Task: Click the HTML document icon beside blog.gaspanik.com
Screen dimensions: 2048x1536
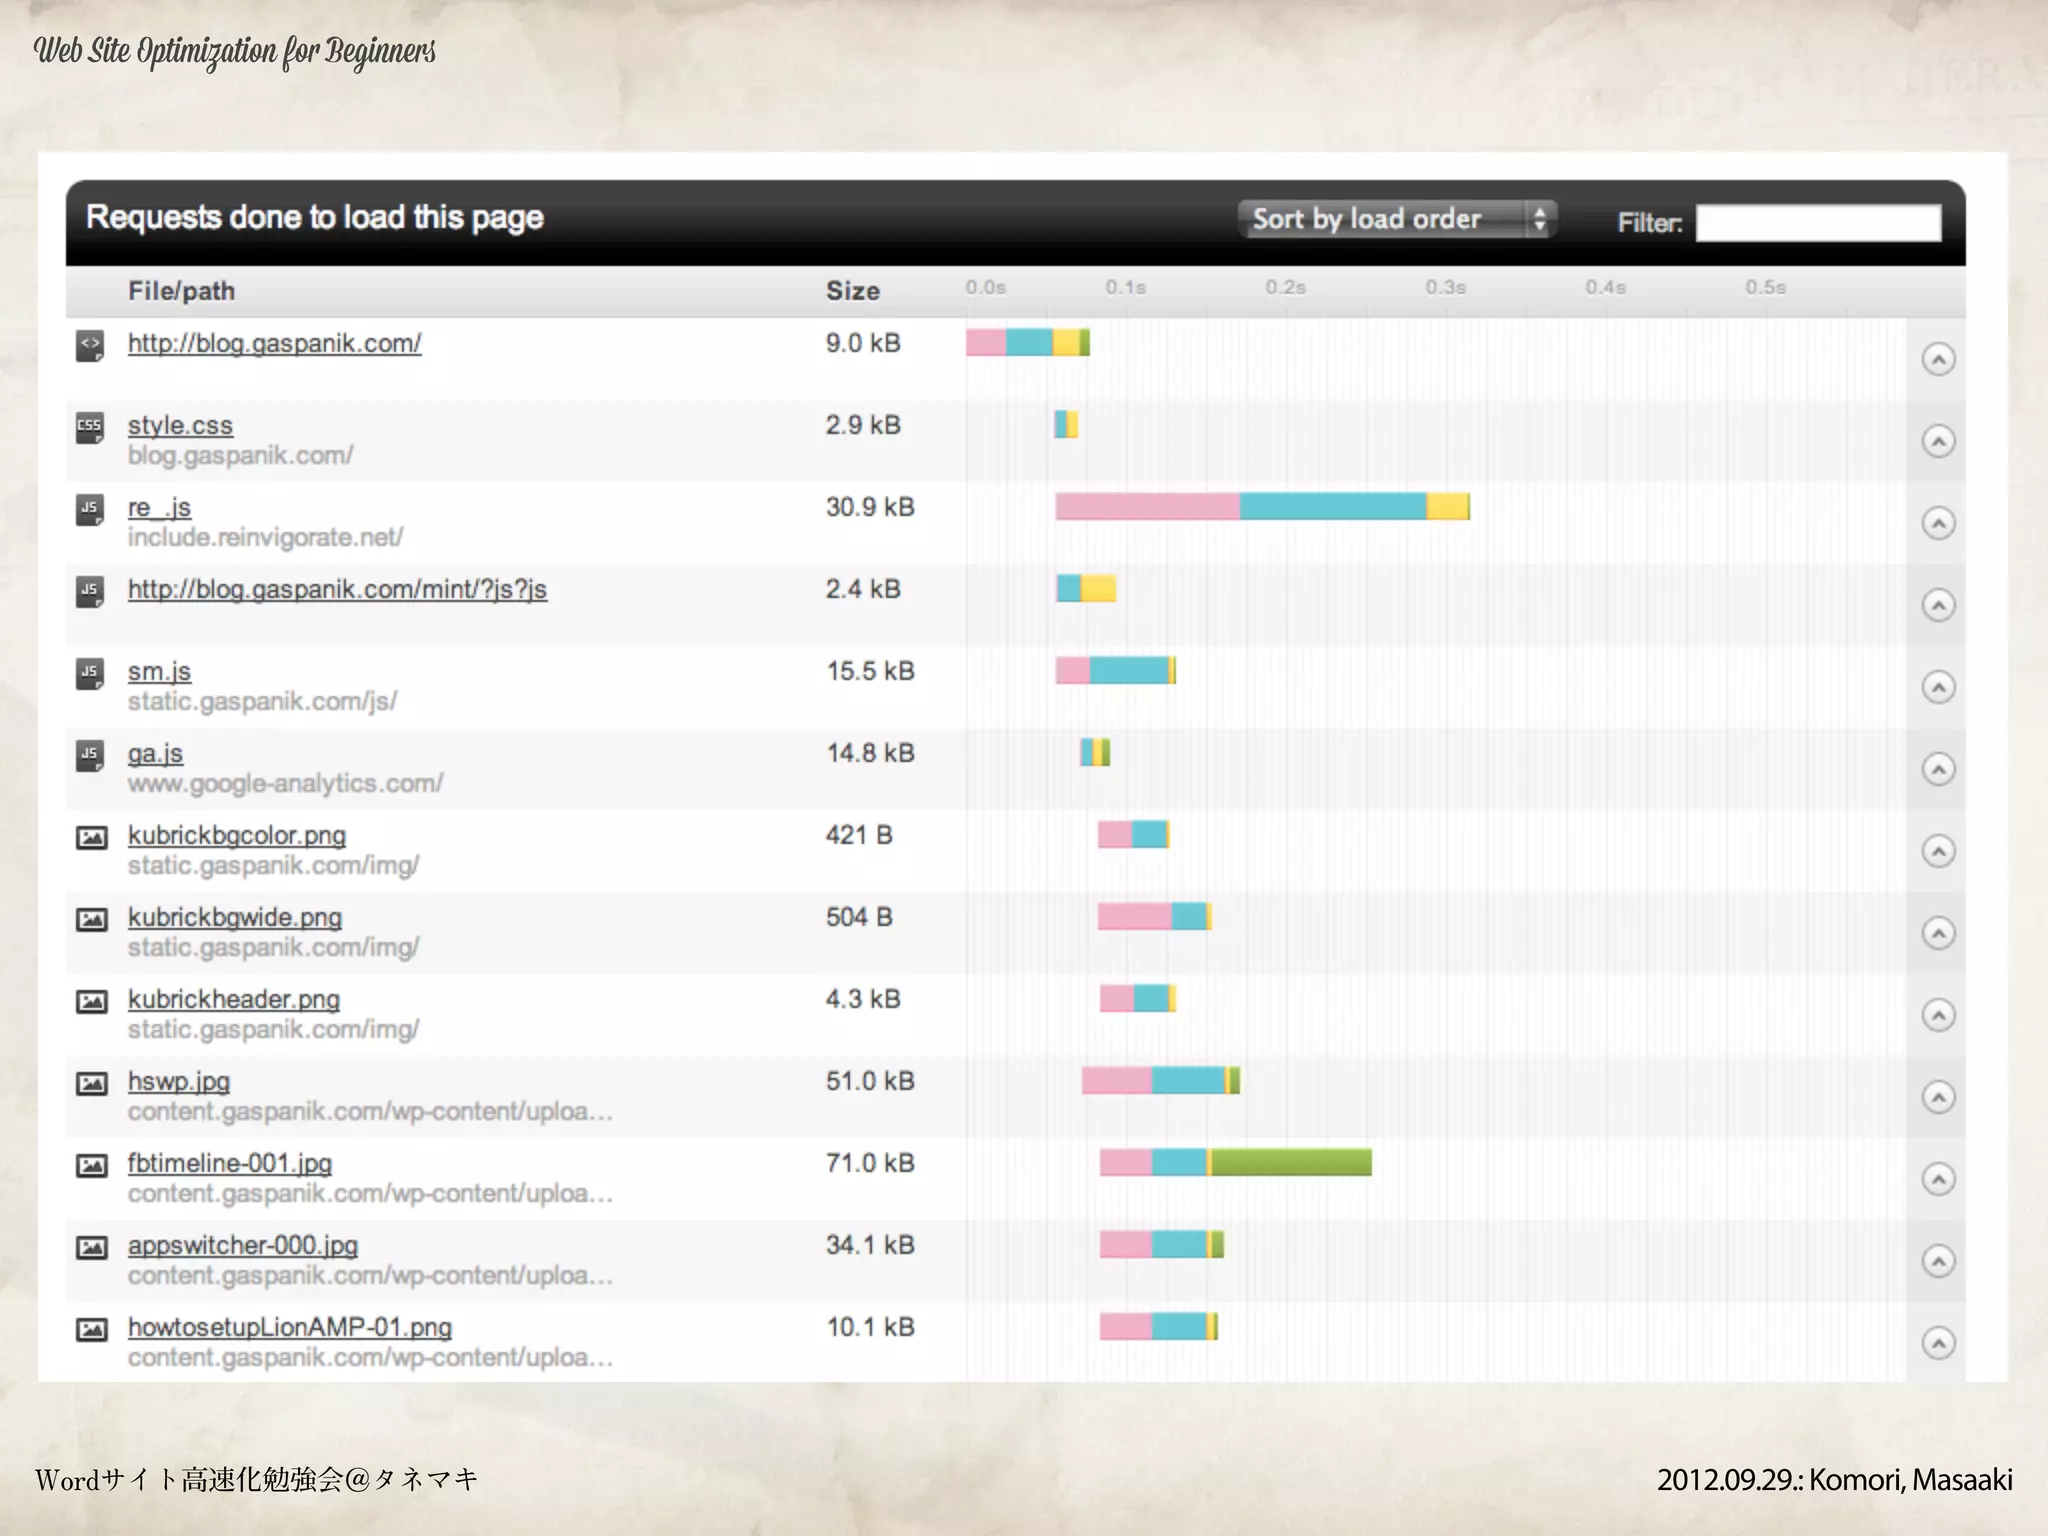Action: click(x=90, y=346)
